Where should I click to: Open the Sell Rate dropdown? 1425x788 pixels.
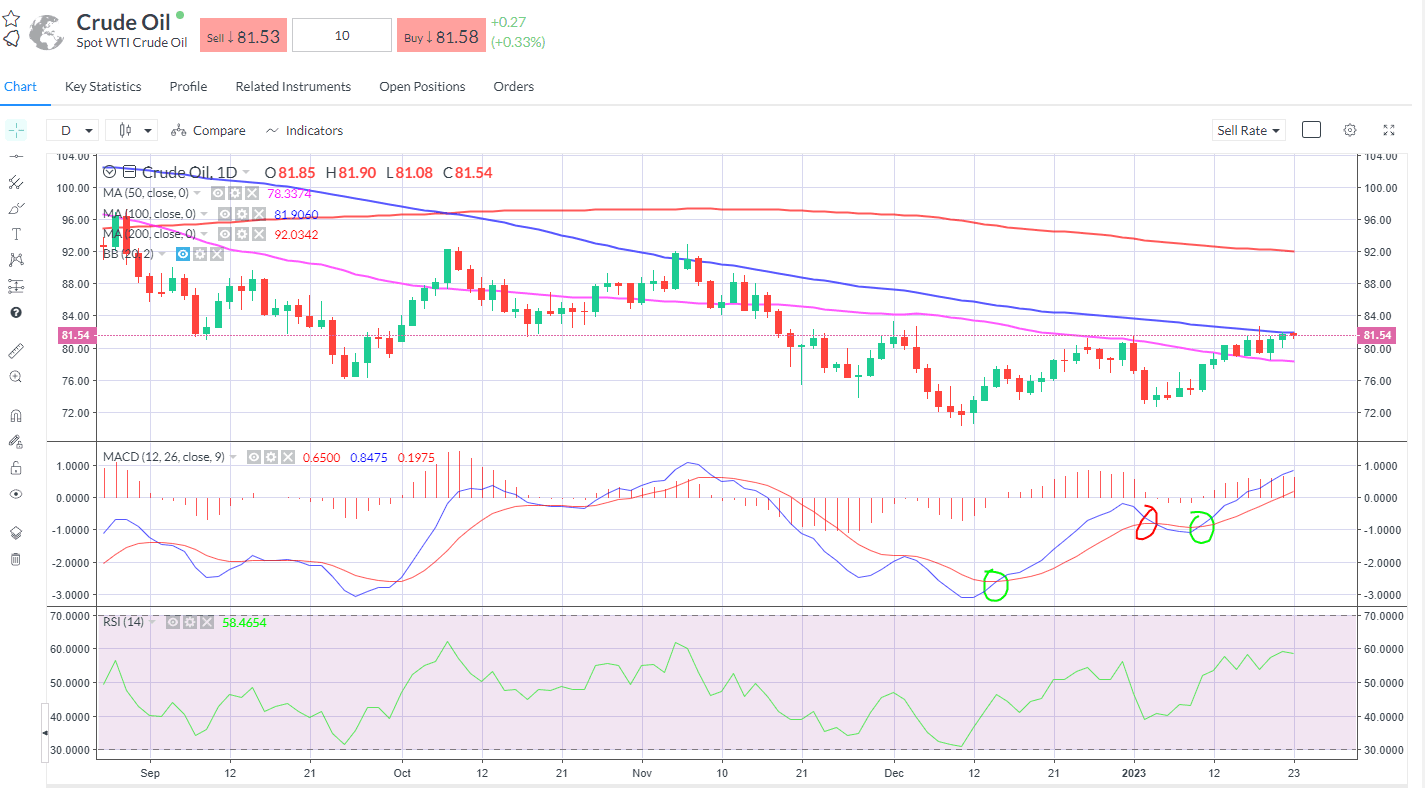click(x=1248, y=130)
